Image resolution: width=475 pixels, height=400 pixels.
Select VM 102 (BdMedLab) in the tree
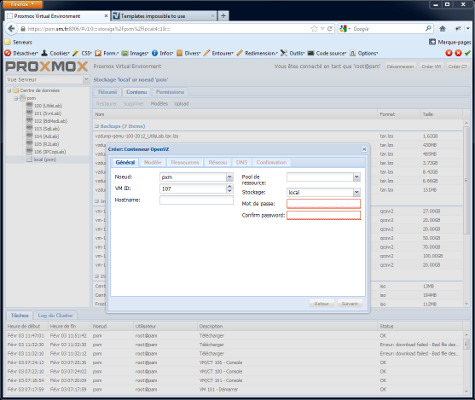[47, 121]
